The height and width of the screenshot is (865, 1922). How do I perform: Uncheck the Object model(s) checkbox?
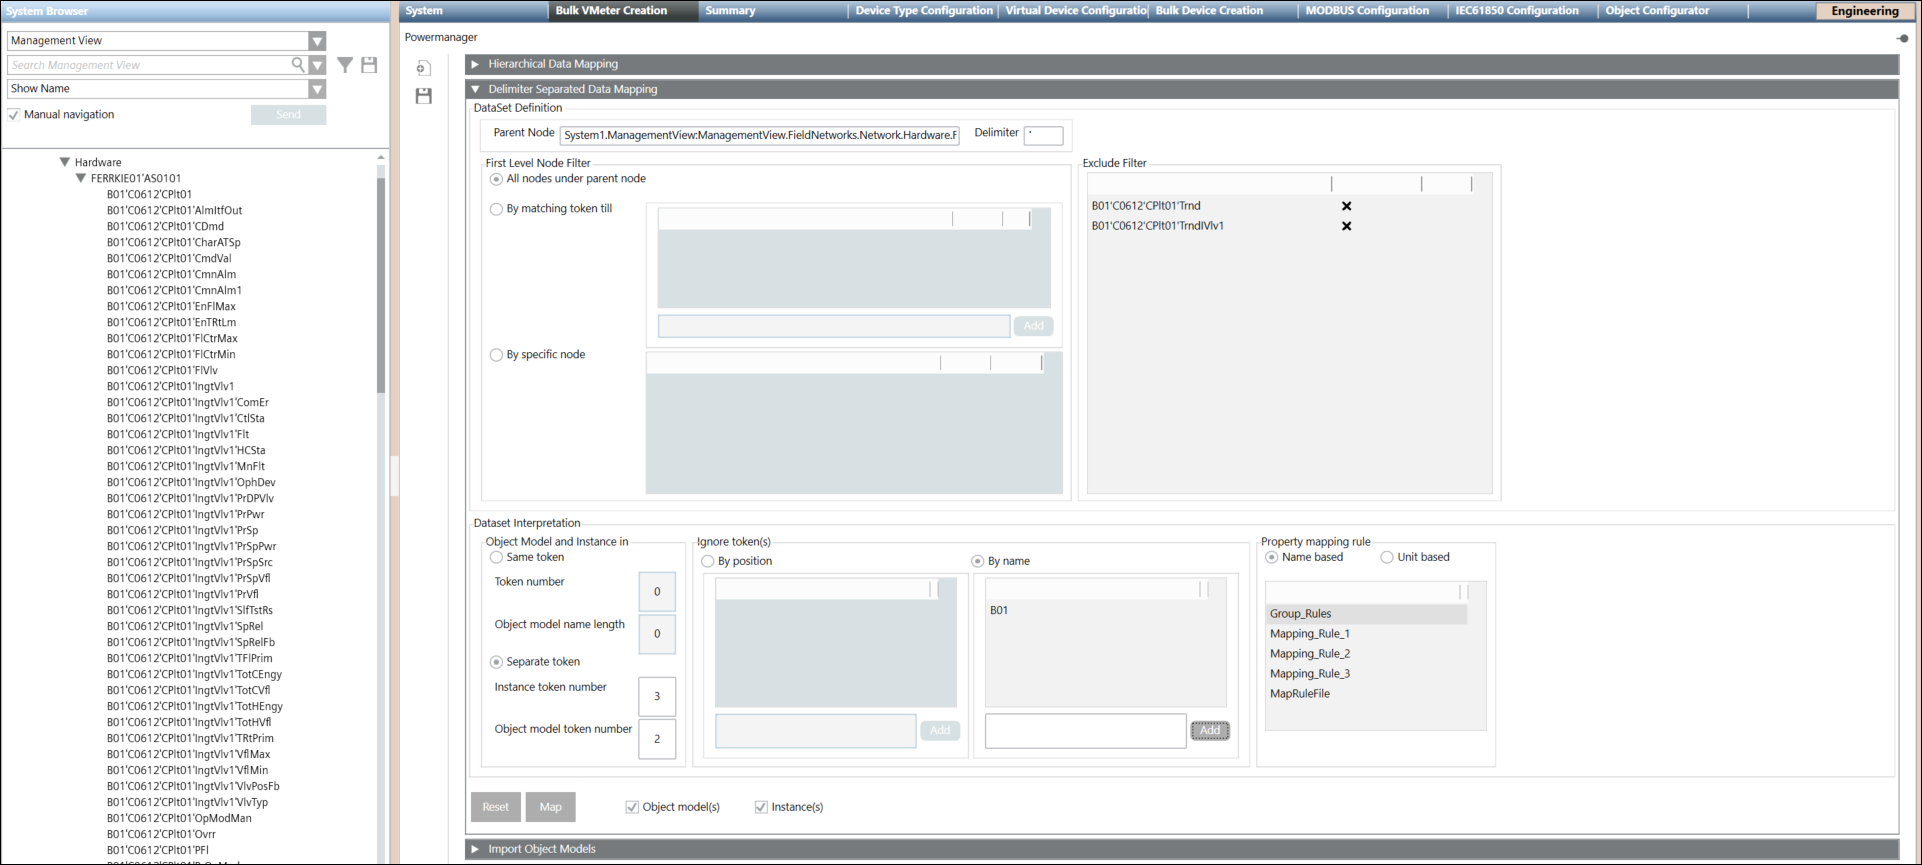click(632, 807)
